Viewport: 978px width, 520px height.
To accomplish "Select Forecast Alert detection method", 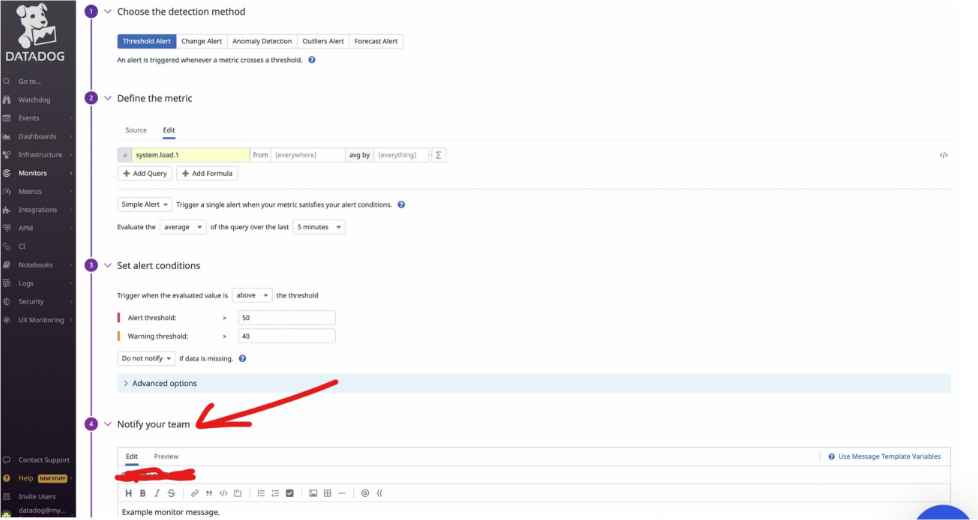I will (375, 41).
